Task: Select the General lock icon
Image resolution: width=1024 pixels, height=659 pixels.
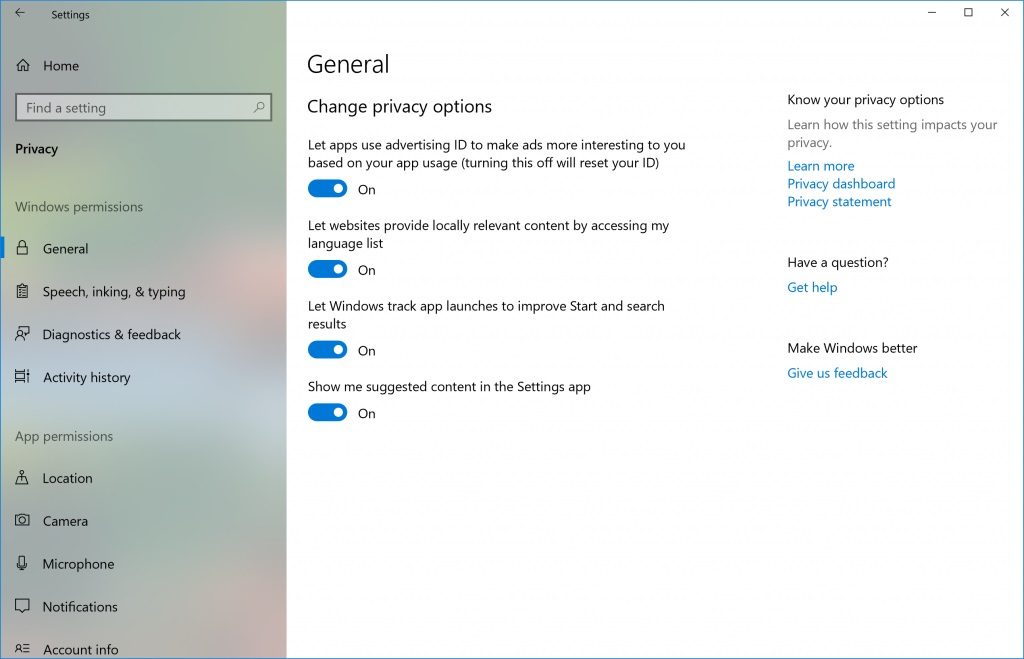Action: (23, 249)
